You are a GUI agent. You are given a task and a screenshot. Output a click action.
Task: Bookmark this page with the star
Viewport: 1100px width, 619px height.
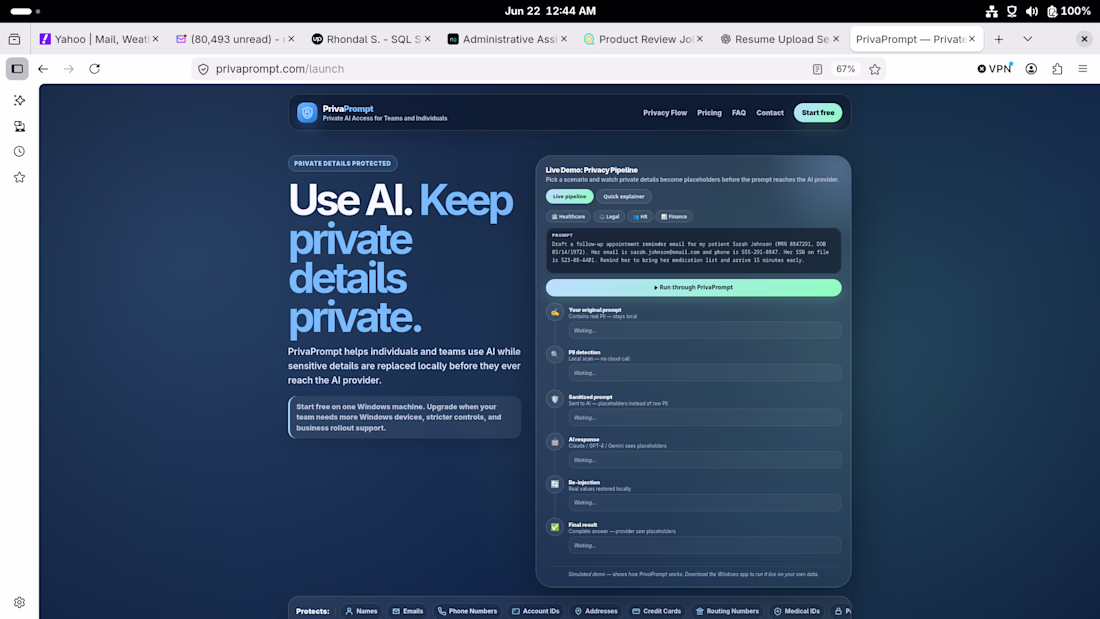pos(875,69)
